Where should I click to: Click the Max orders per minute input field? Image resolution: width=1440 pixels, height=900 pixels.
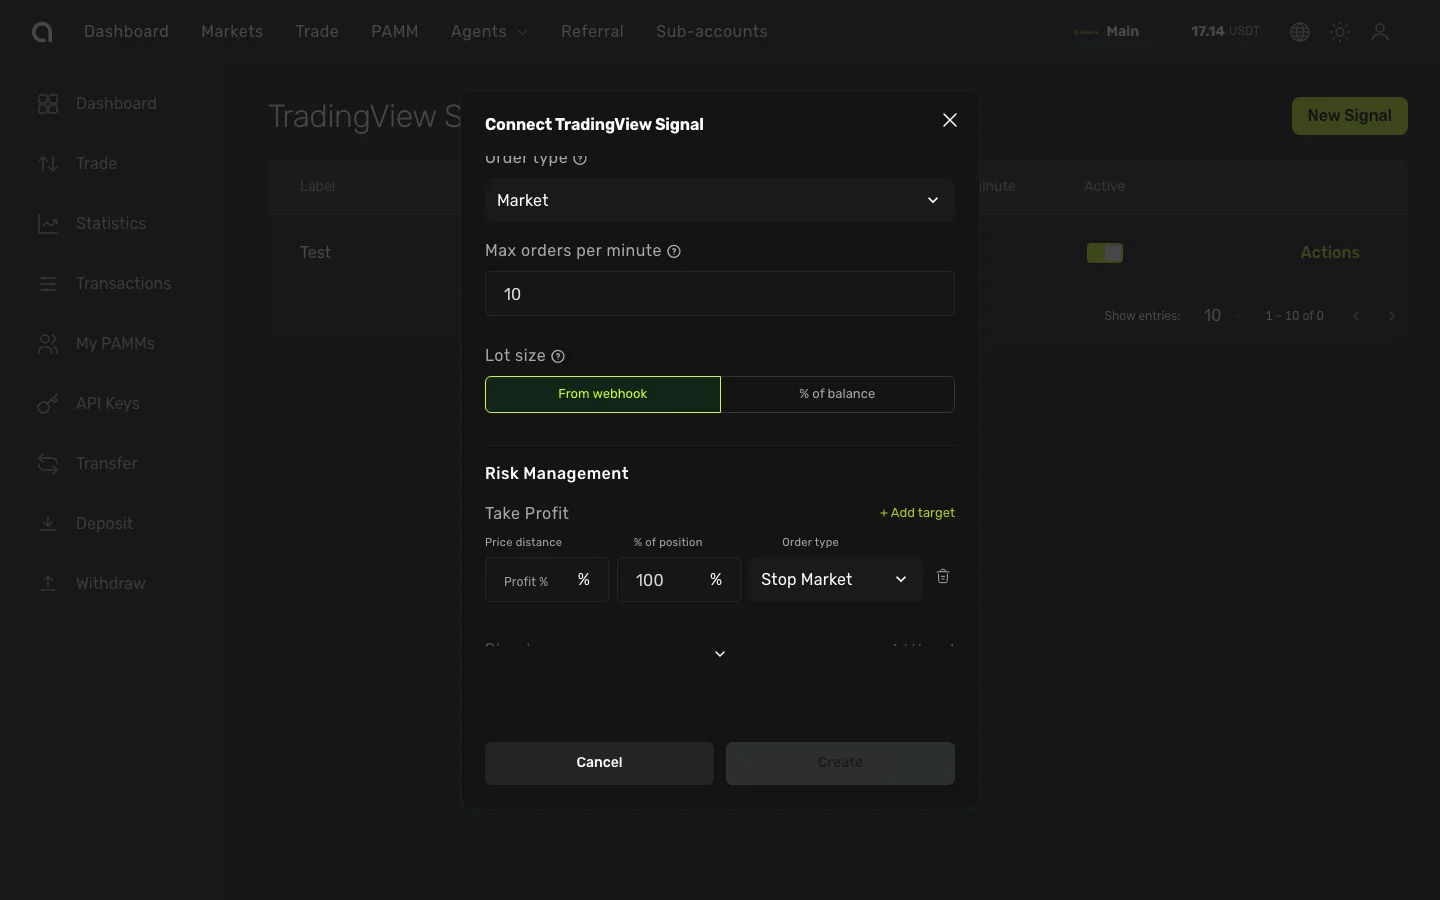(x=719, y=294)
